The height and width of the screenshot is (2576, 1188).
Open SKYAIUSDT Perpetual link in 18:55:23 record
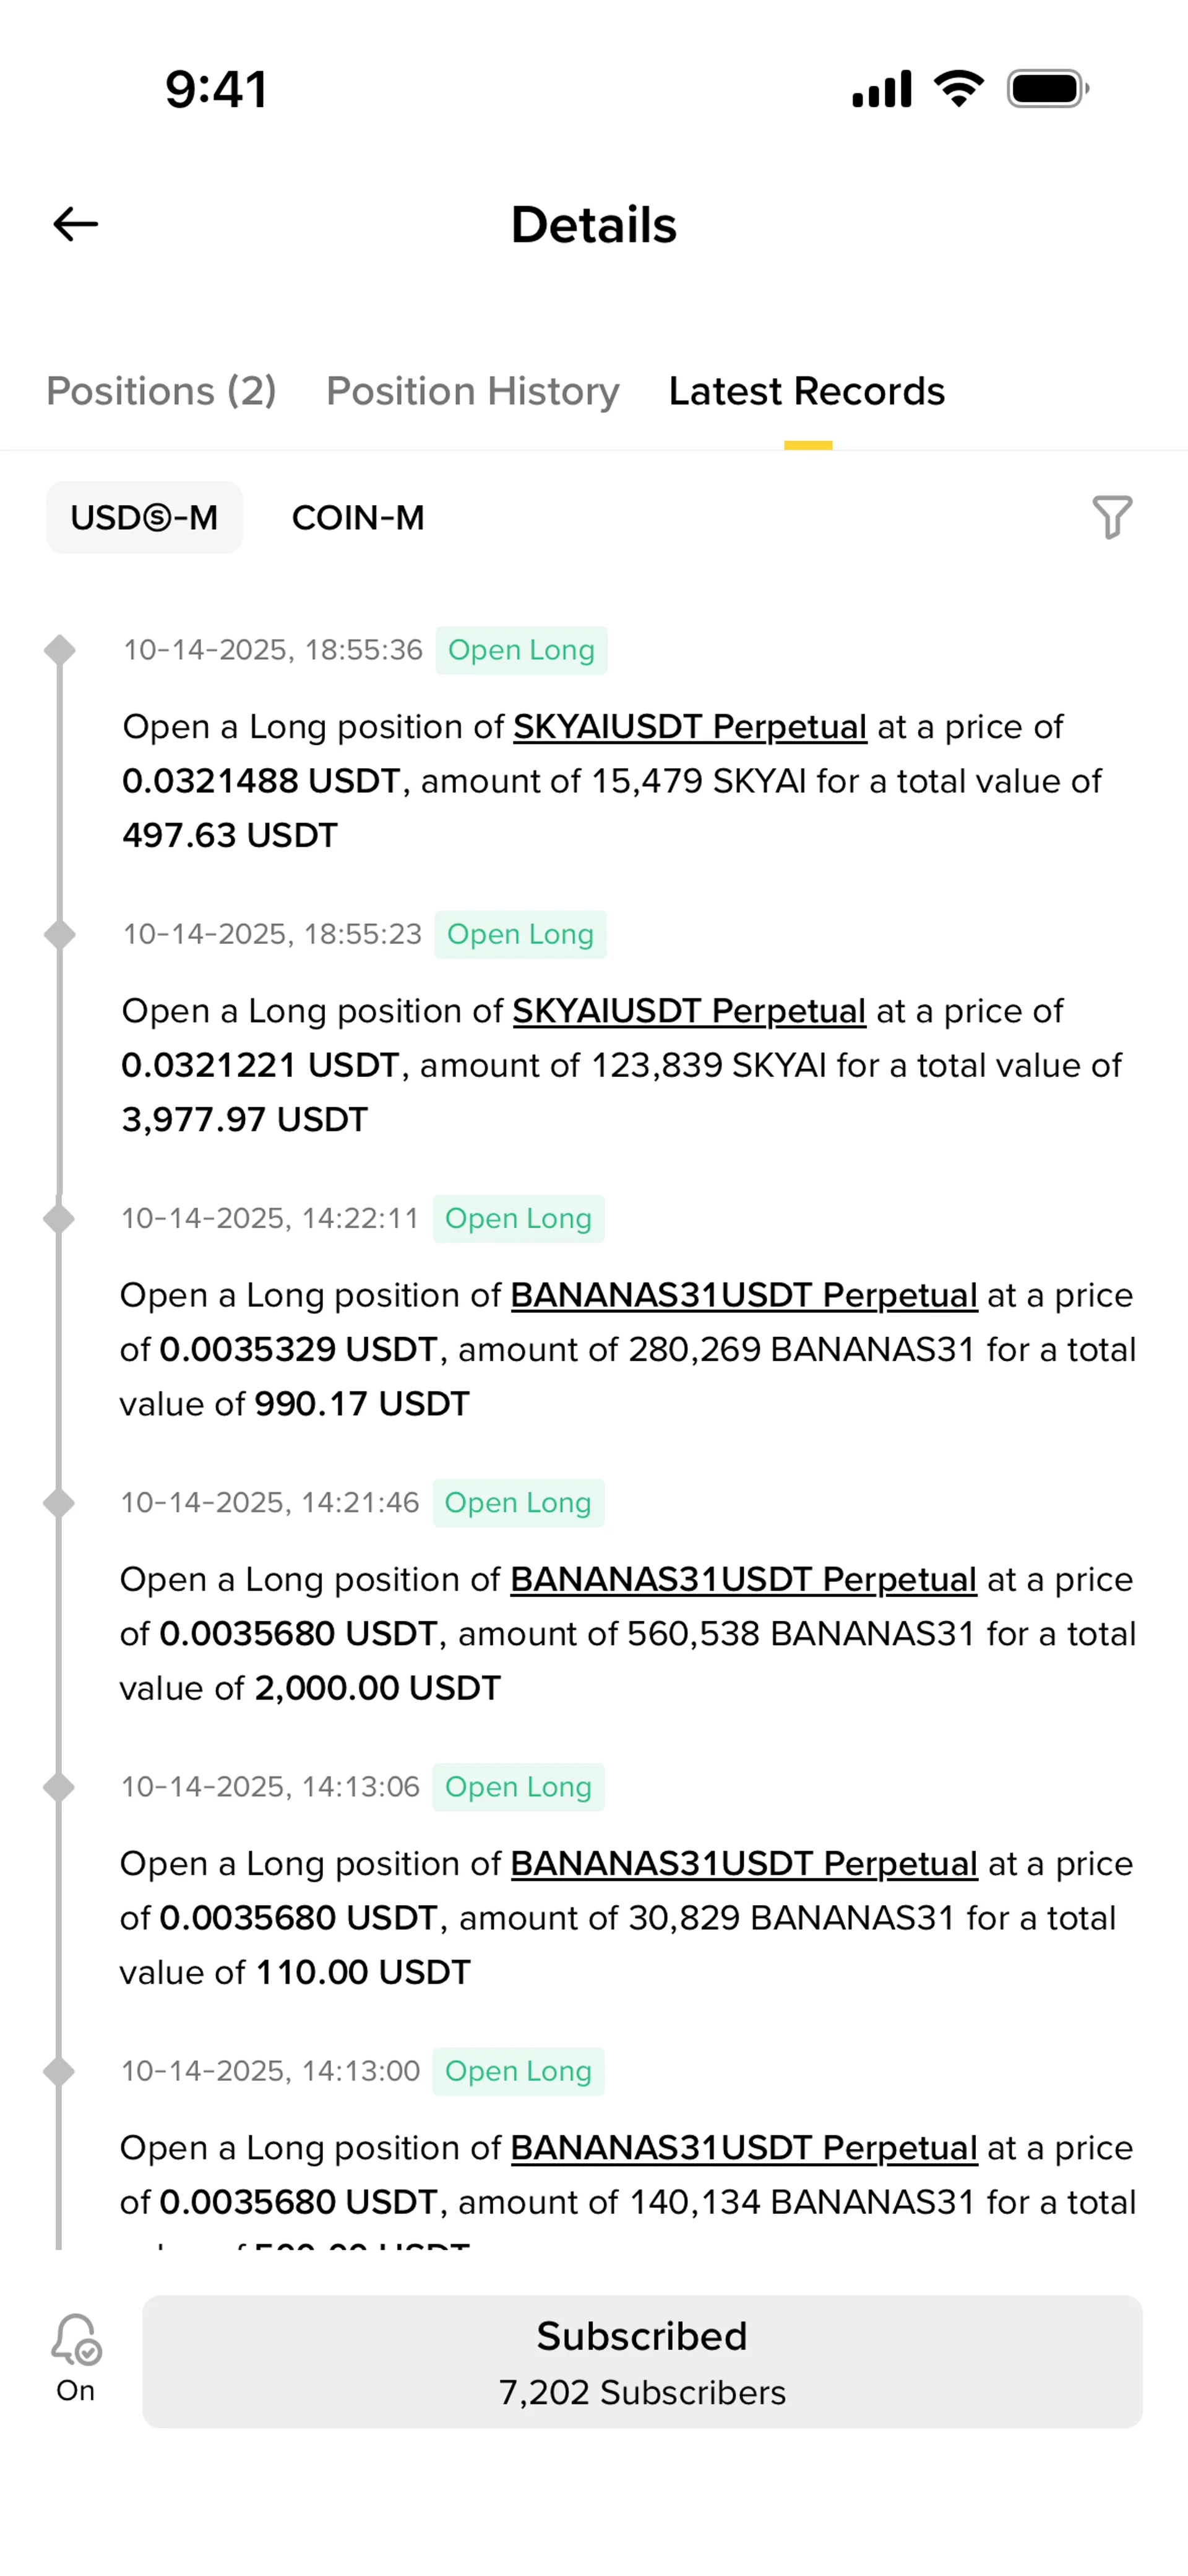pos(689,1011)
